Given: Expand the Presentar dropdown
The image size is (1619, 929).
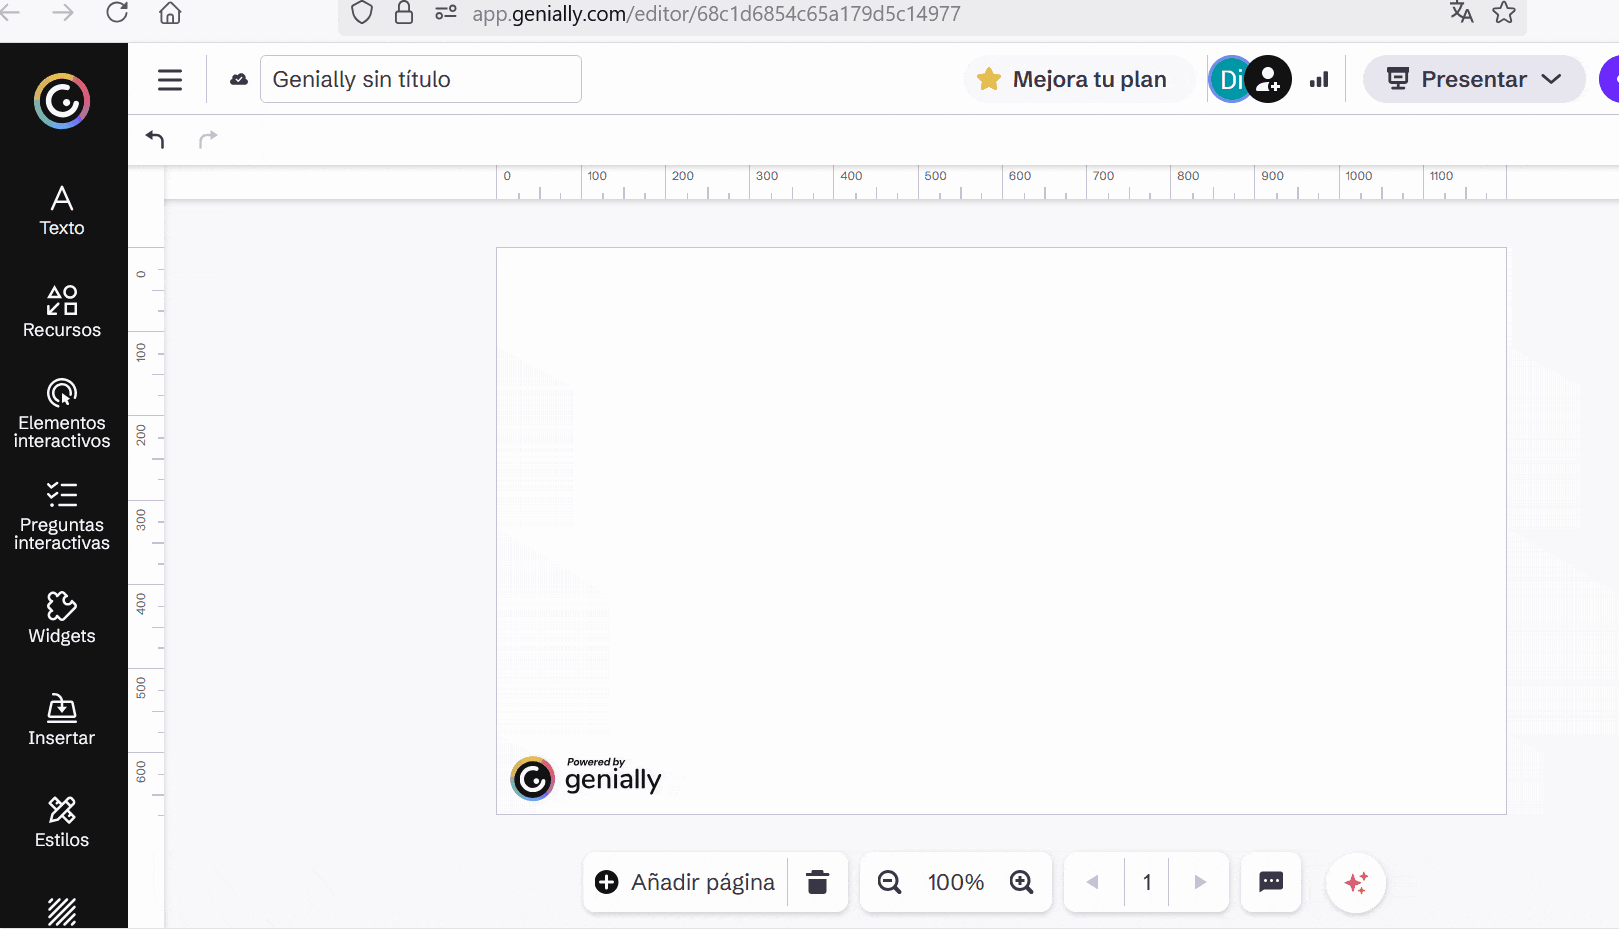Looking at the screenshot, I should click(x=1551, y=80).
